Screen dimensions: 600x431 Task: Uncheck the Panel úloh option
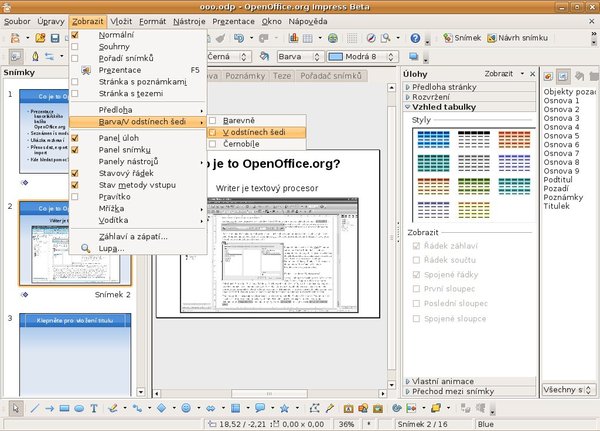click(75, 138)
